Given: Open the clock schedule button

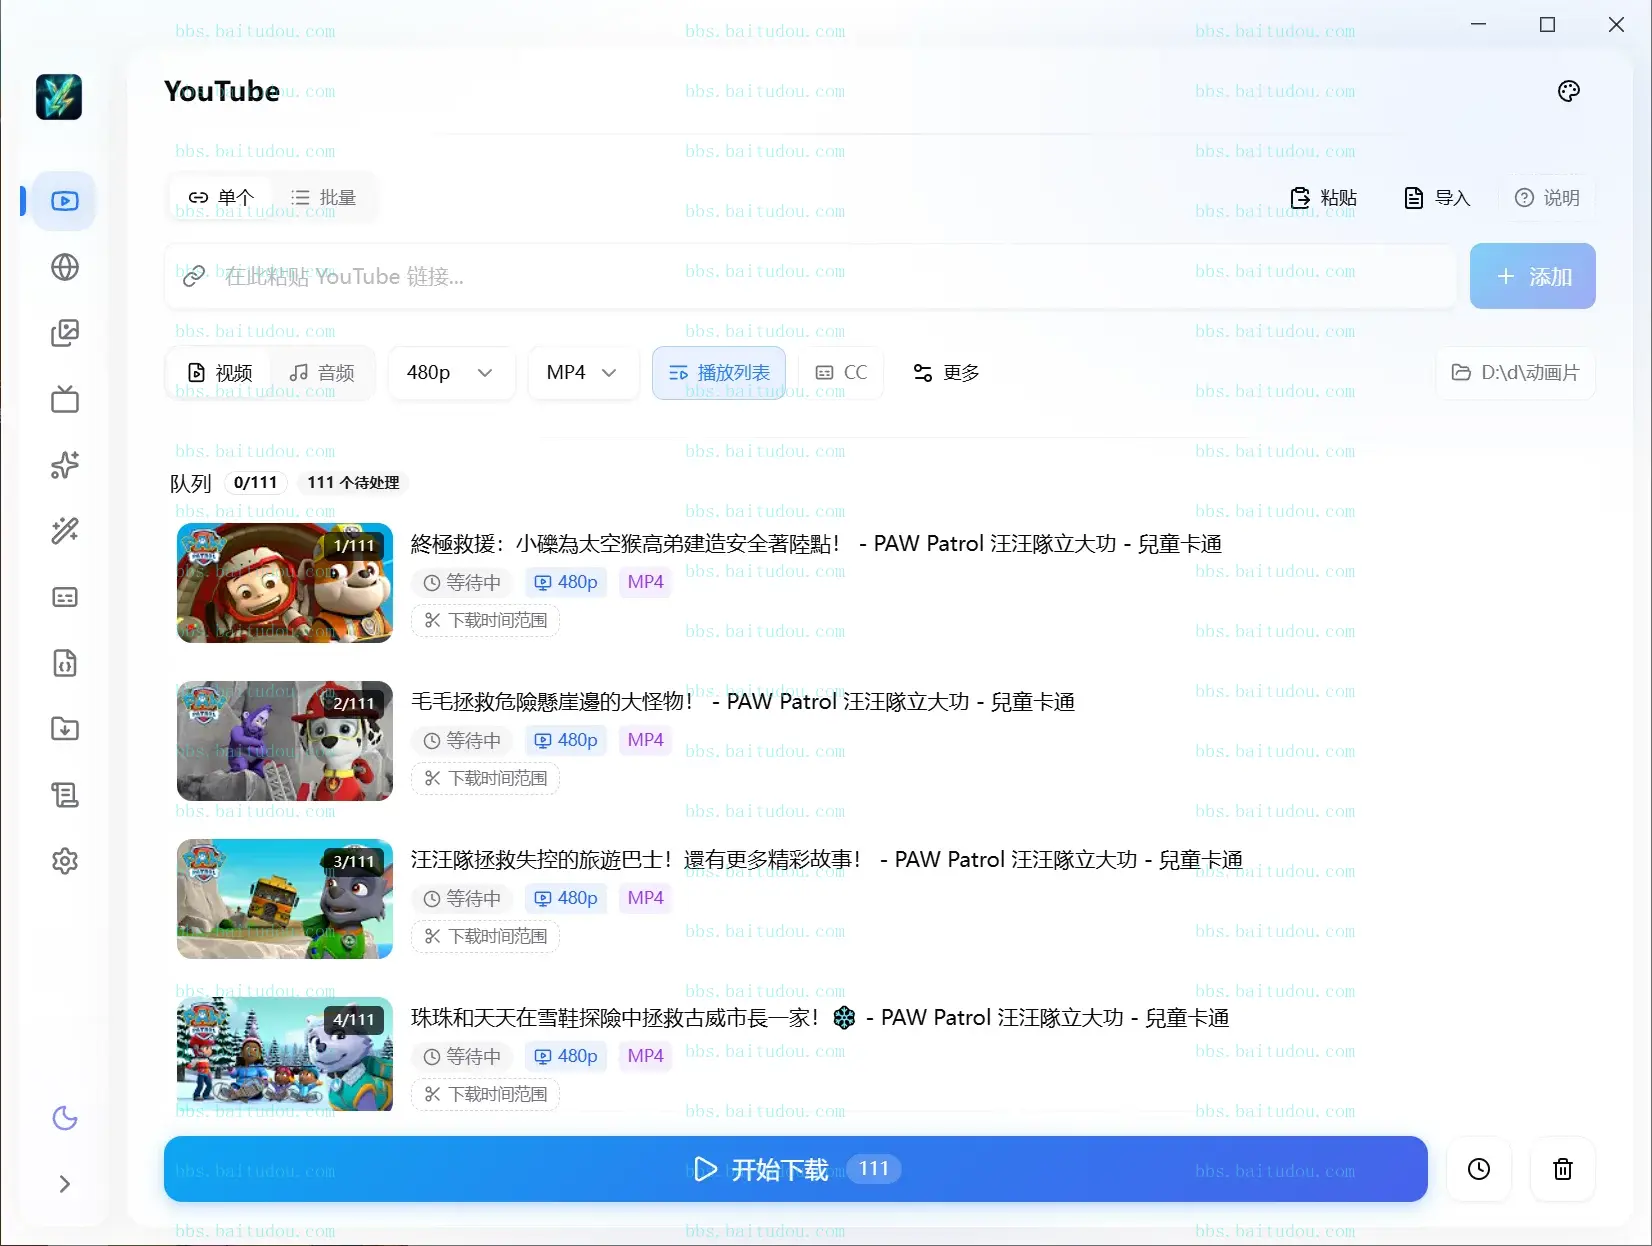Looking at the screenshot, I should pyautogui.click(x=1479, y=1169).
